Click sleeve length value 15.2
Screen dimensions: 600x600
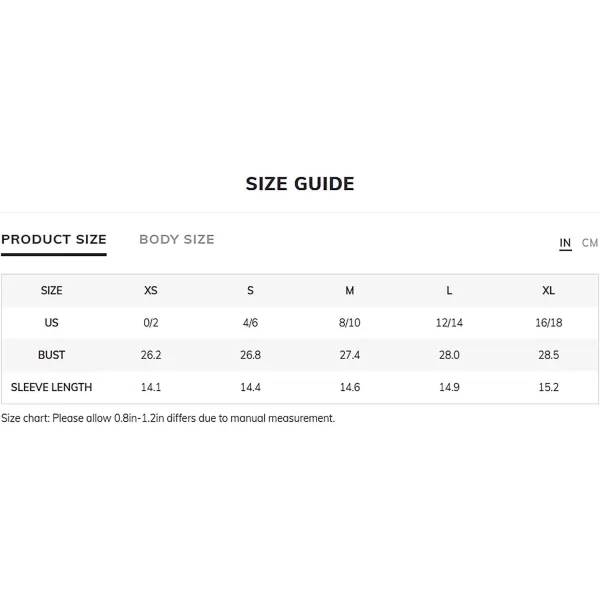point(549,387)
